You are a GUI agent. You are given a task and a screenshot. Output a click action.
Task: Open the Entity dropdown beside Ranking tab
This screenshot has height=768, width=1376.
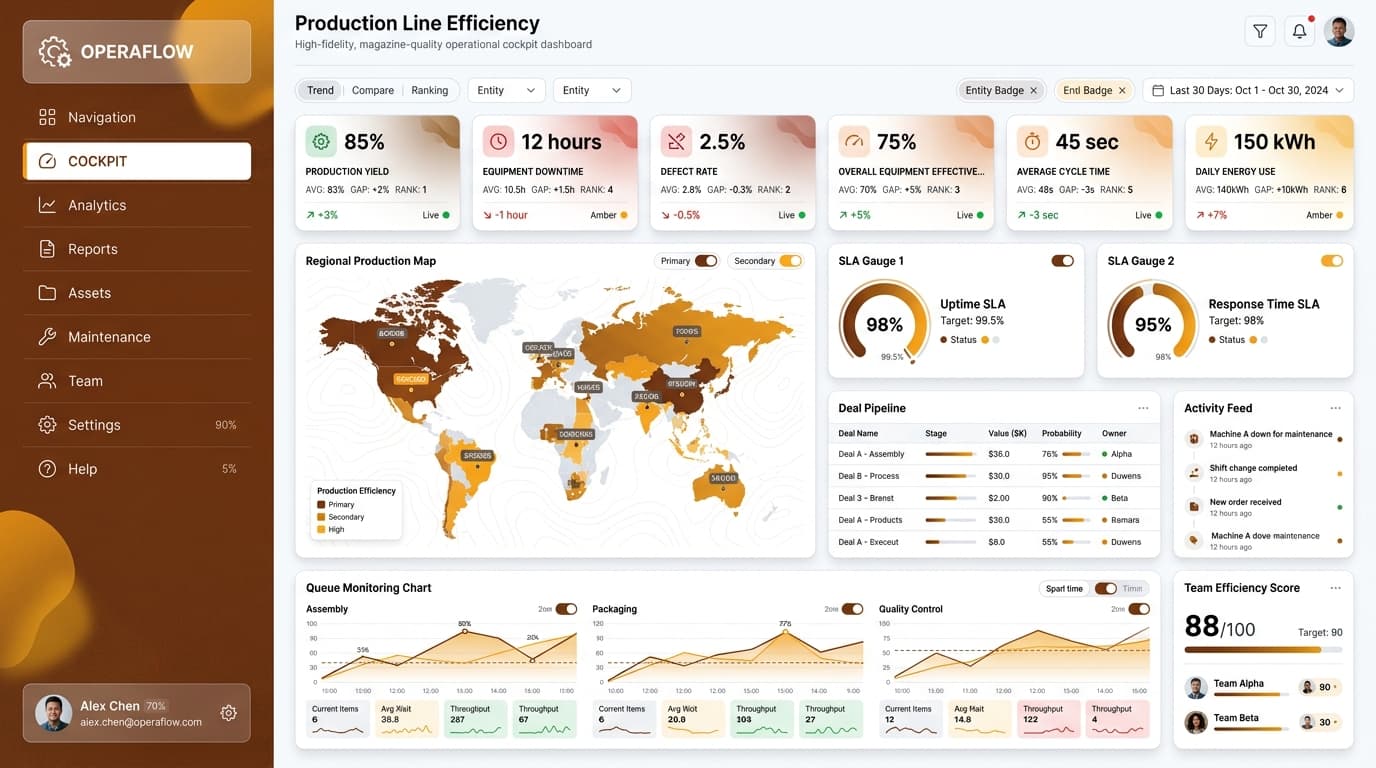click(507, 90)
